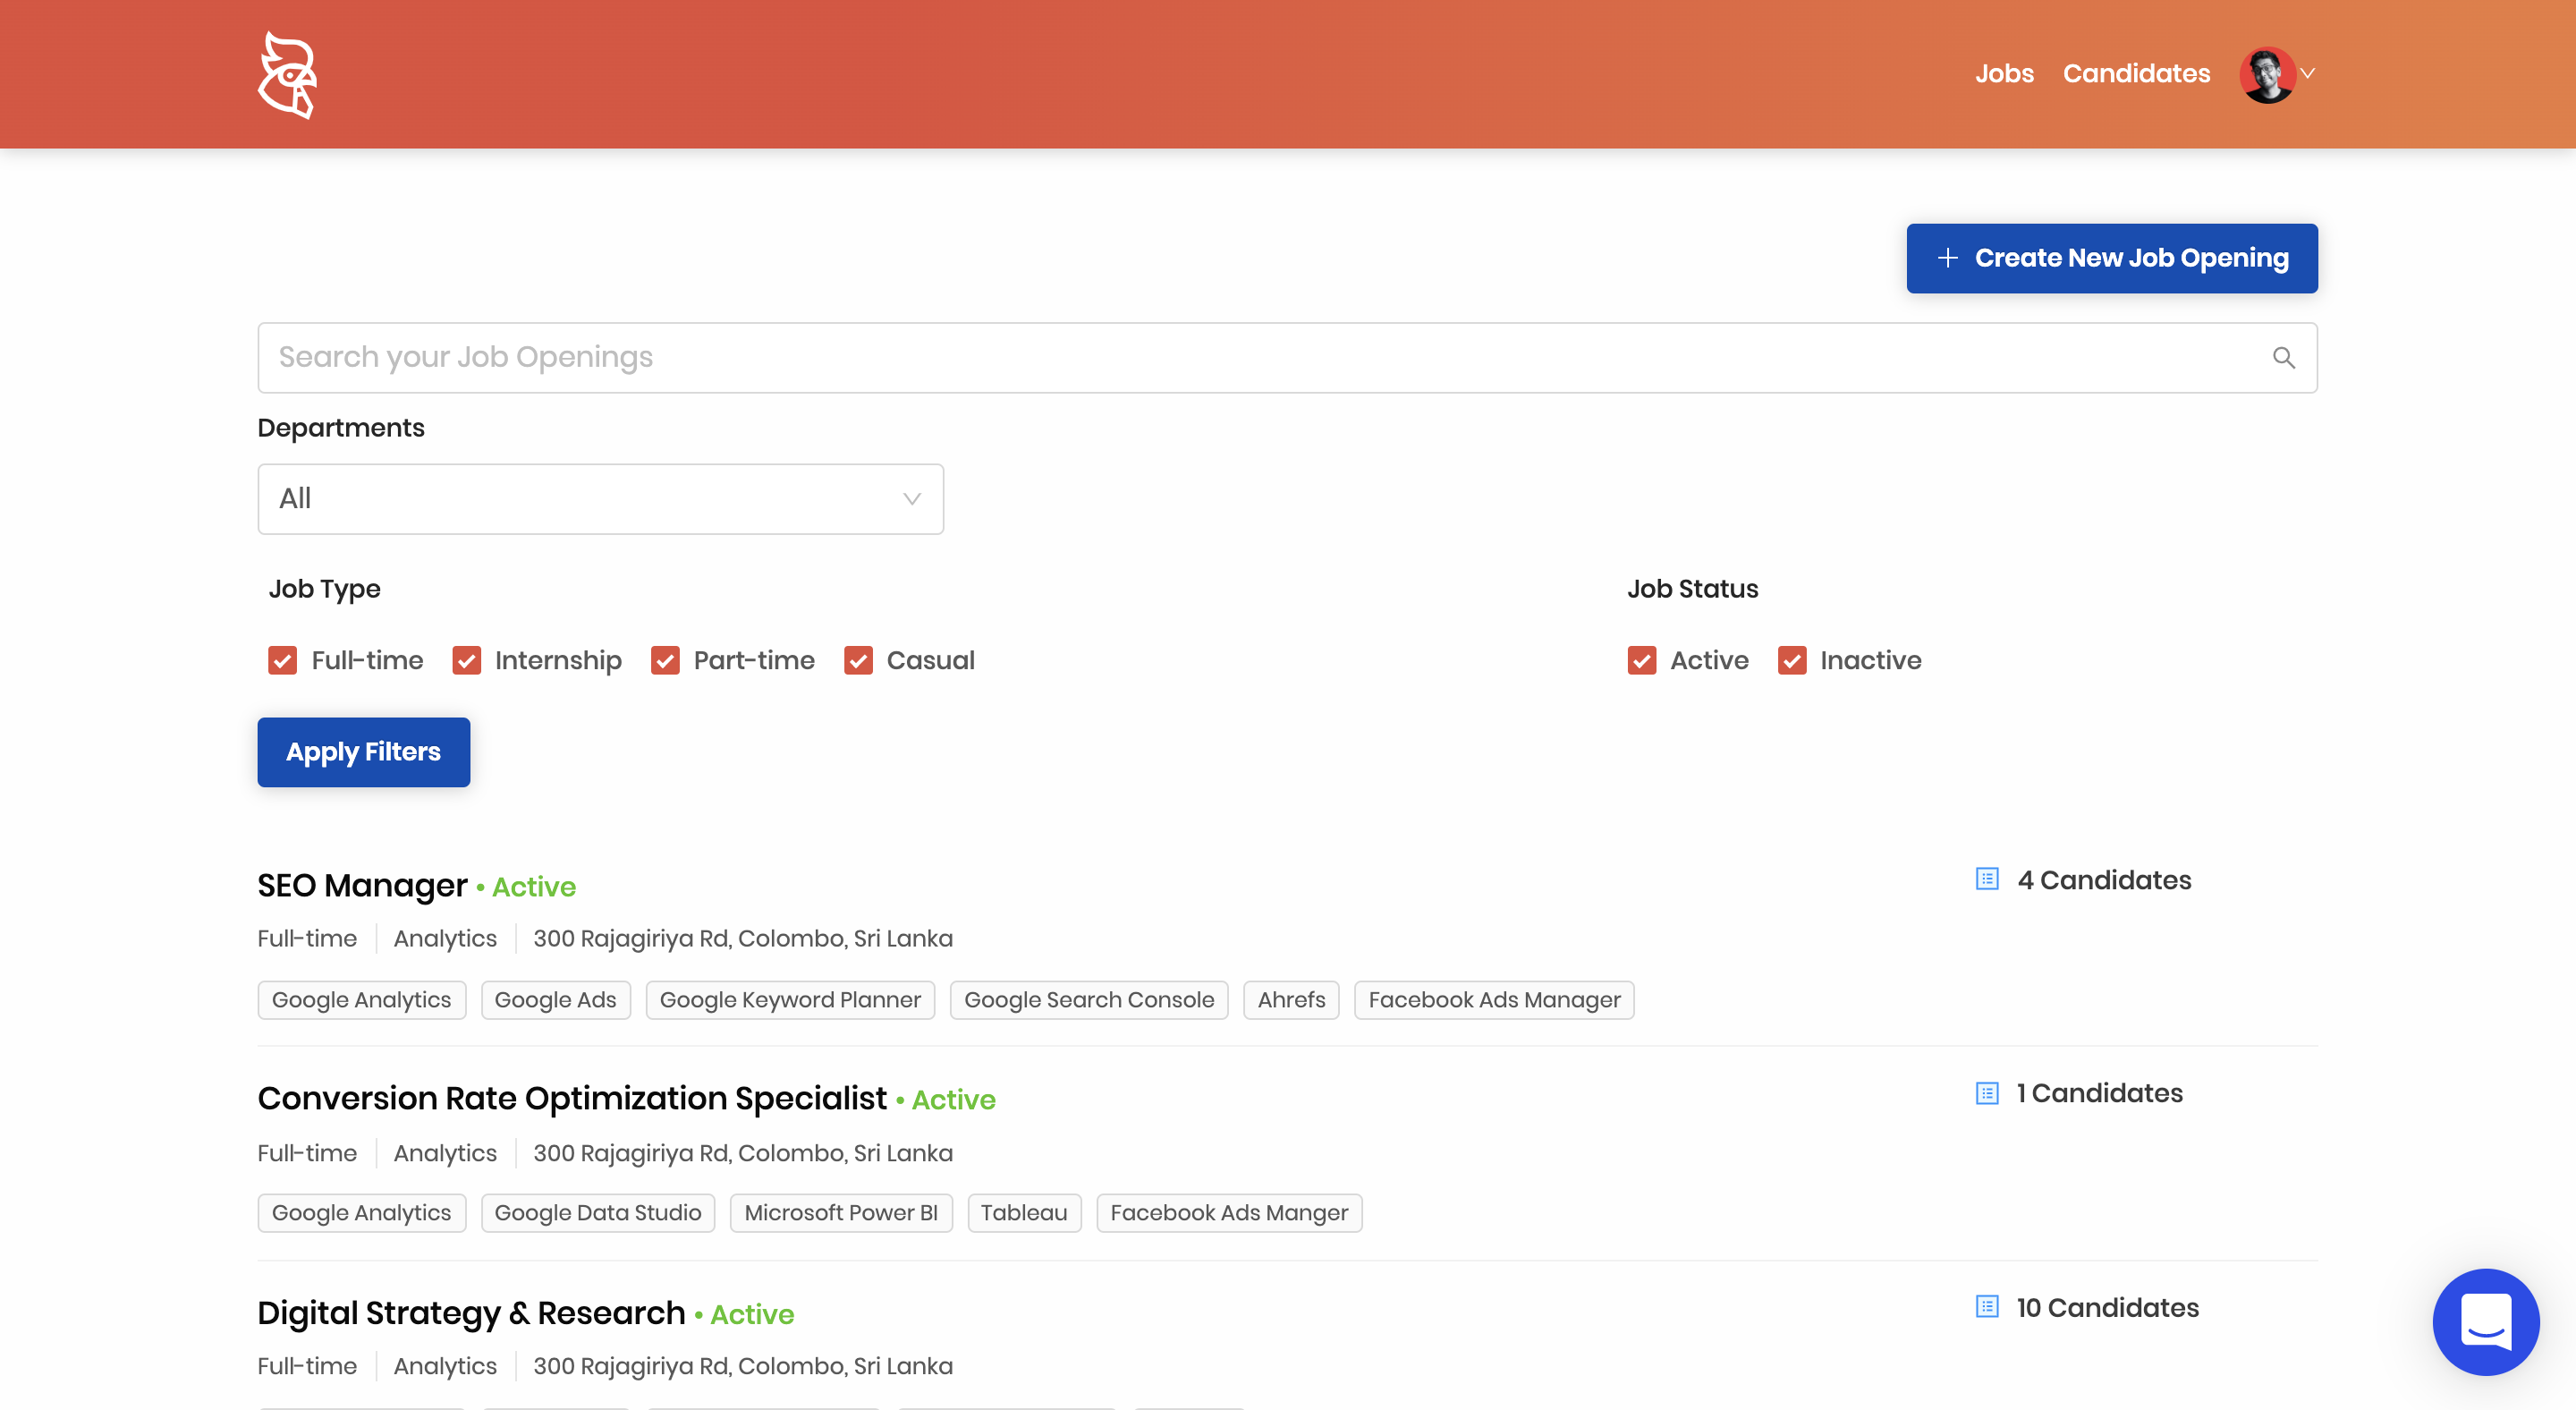
Task: Click the SEO Manager candidates list icon
Action: pos(1987,879)
